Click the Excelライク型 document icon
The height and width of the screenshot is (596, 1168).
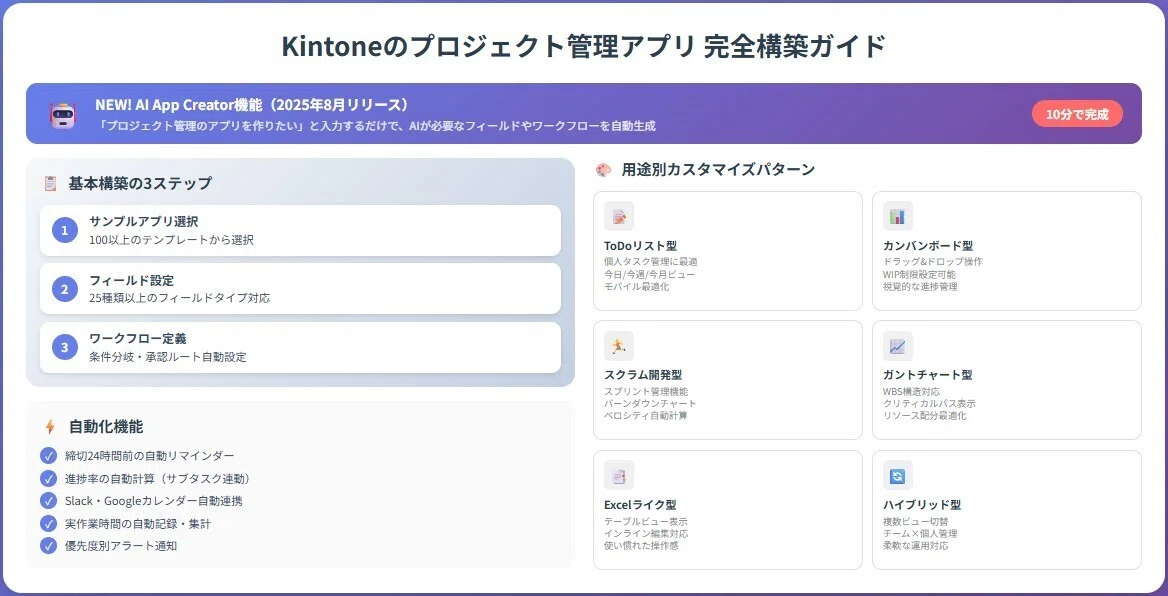[619, 475]
